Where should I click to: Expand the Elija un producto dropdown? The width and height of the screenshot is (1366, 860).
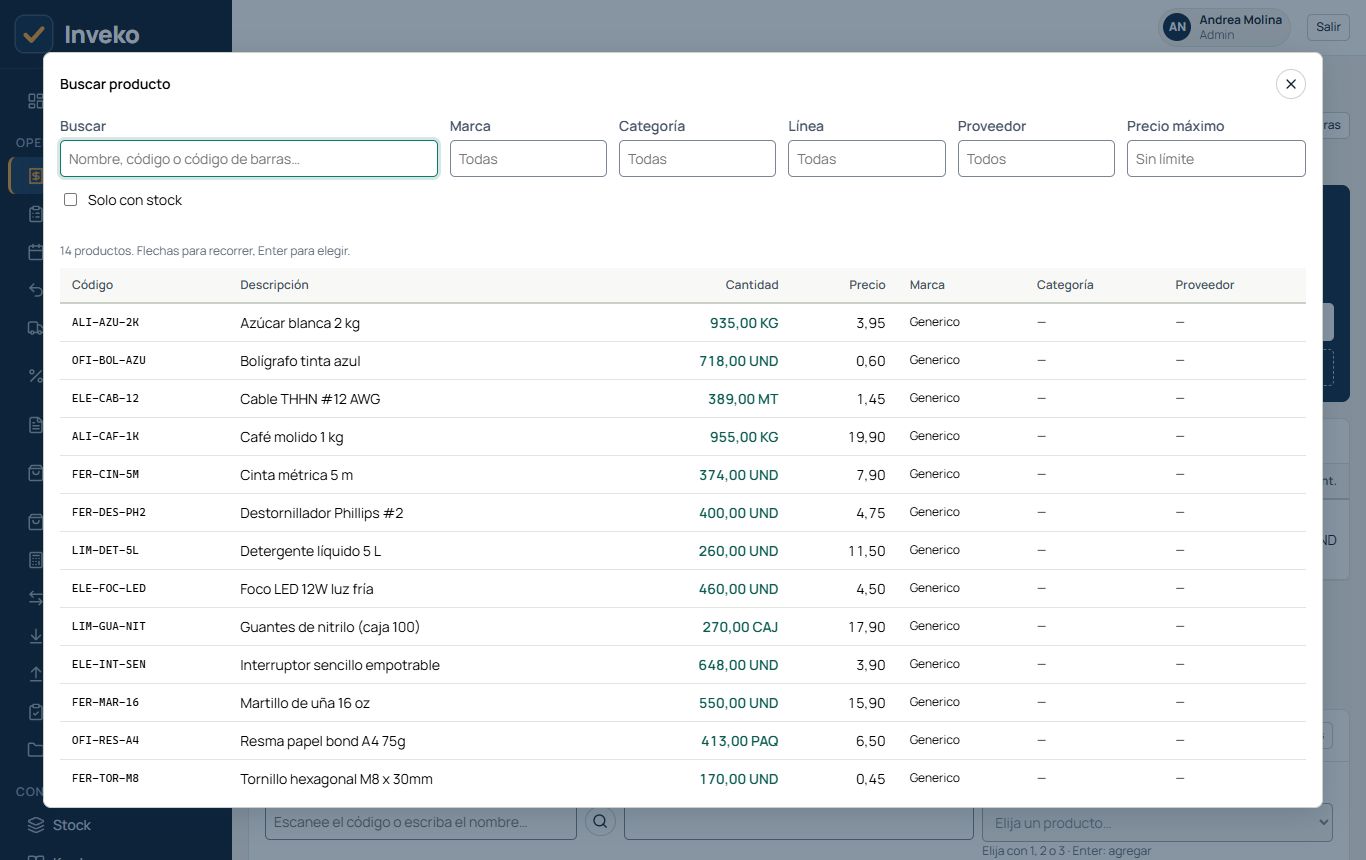pos(1157,822)
